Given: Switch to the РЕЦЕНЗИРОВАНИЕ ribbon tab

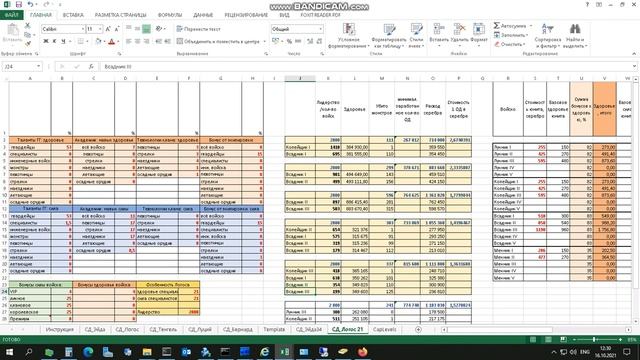Looking at the screenshot, I should 246,15.
